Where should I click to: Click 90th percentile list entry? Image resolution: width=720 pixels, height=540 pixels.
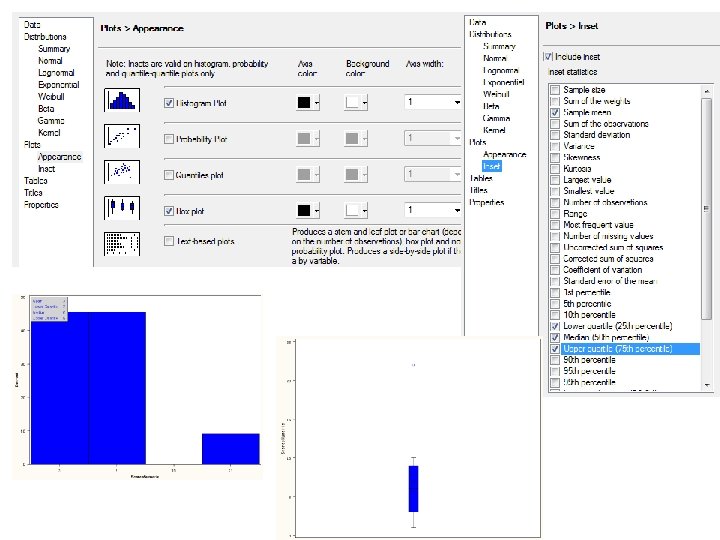(589, 360)
